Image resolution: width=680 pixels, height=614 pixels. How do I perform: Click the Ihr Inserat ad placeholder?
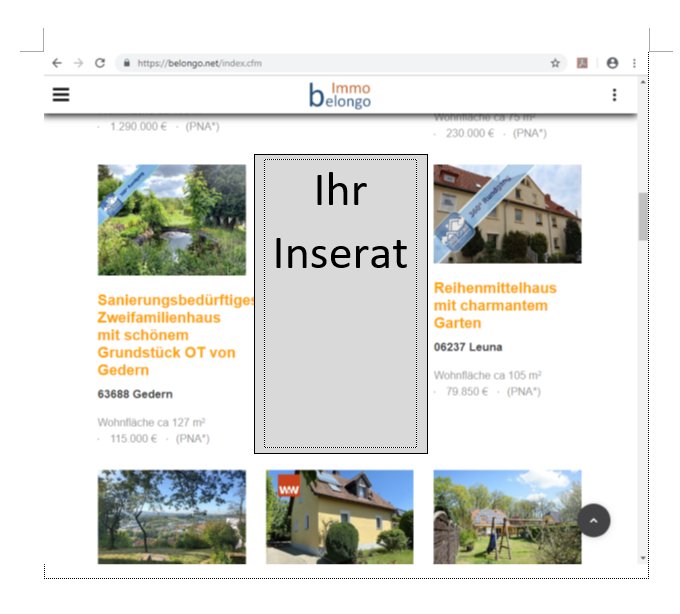341,304
